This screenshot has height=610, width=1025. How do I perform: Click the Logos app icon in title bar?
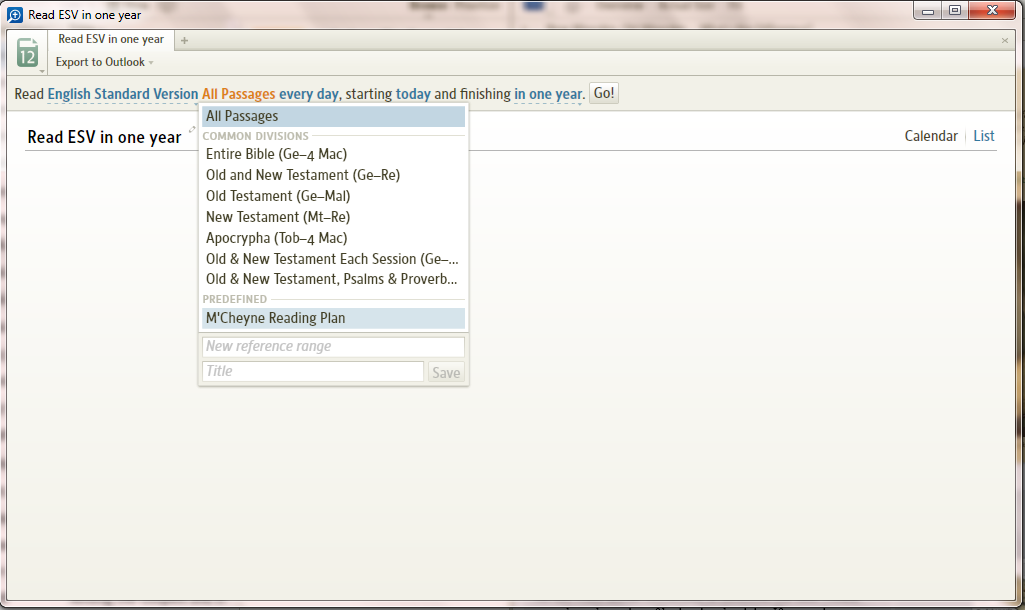click(14, 14)
